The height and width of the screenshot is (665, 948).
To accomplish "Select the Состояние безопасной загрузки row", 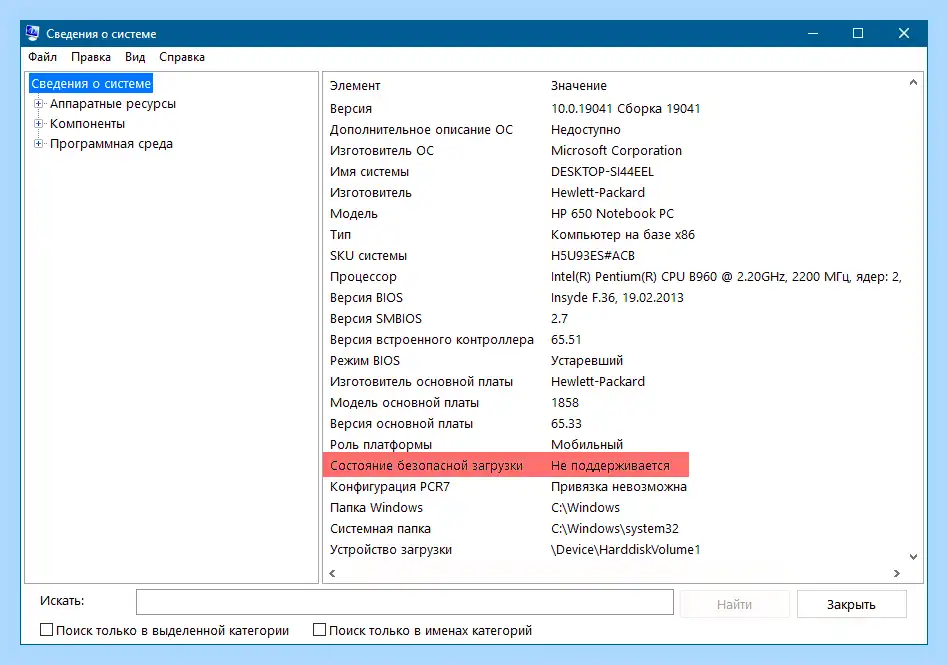I will point(505,465).
